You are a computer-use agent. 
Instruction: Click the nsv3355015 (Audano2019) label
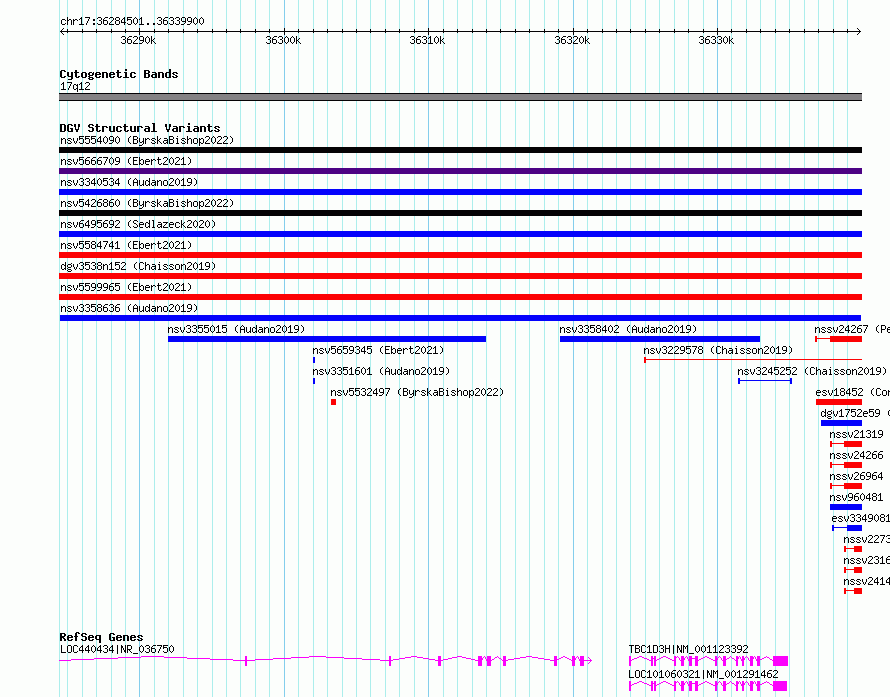coord(236,329)
